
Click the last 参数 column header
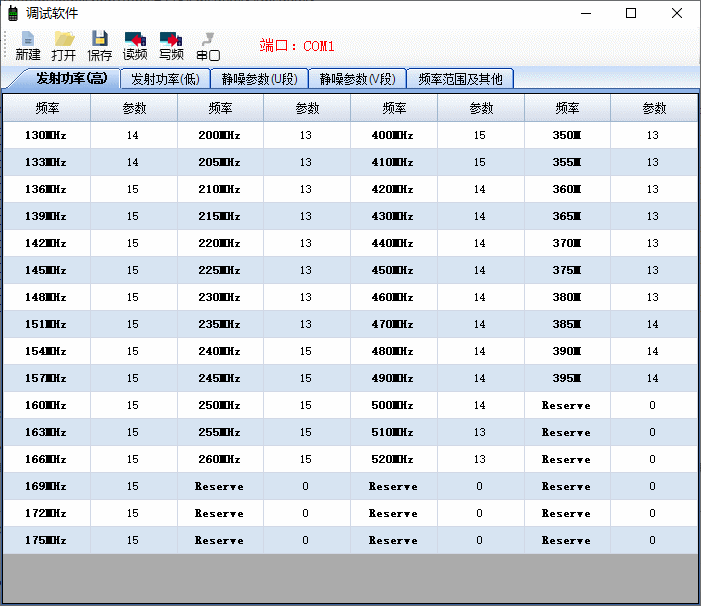tap(654, 108)
